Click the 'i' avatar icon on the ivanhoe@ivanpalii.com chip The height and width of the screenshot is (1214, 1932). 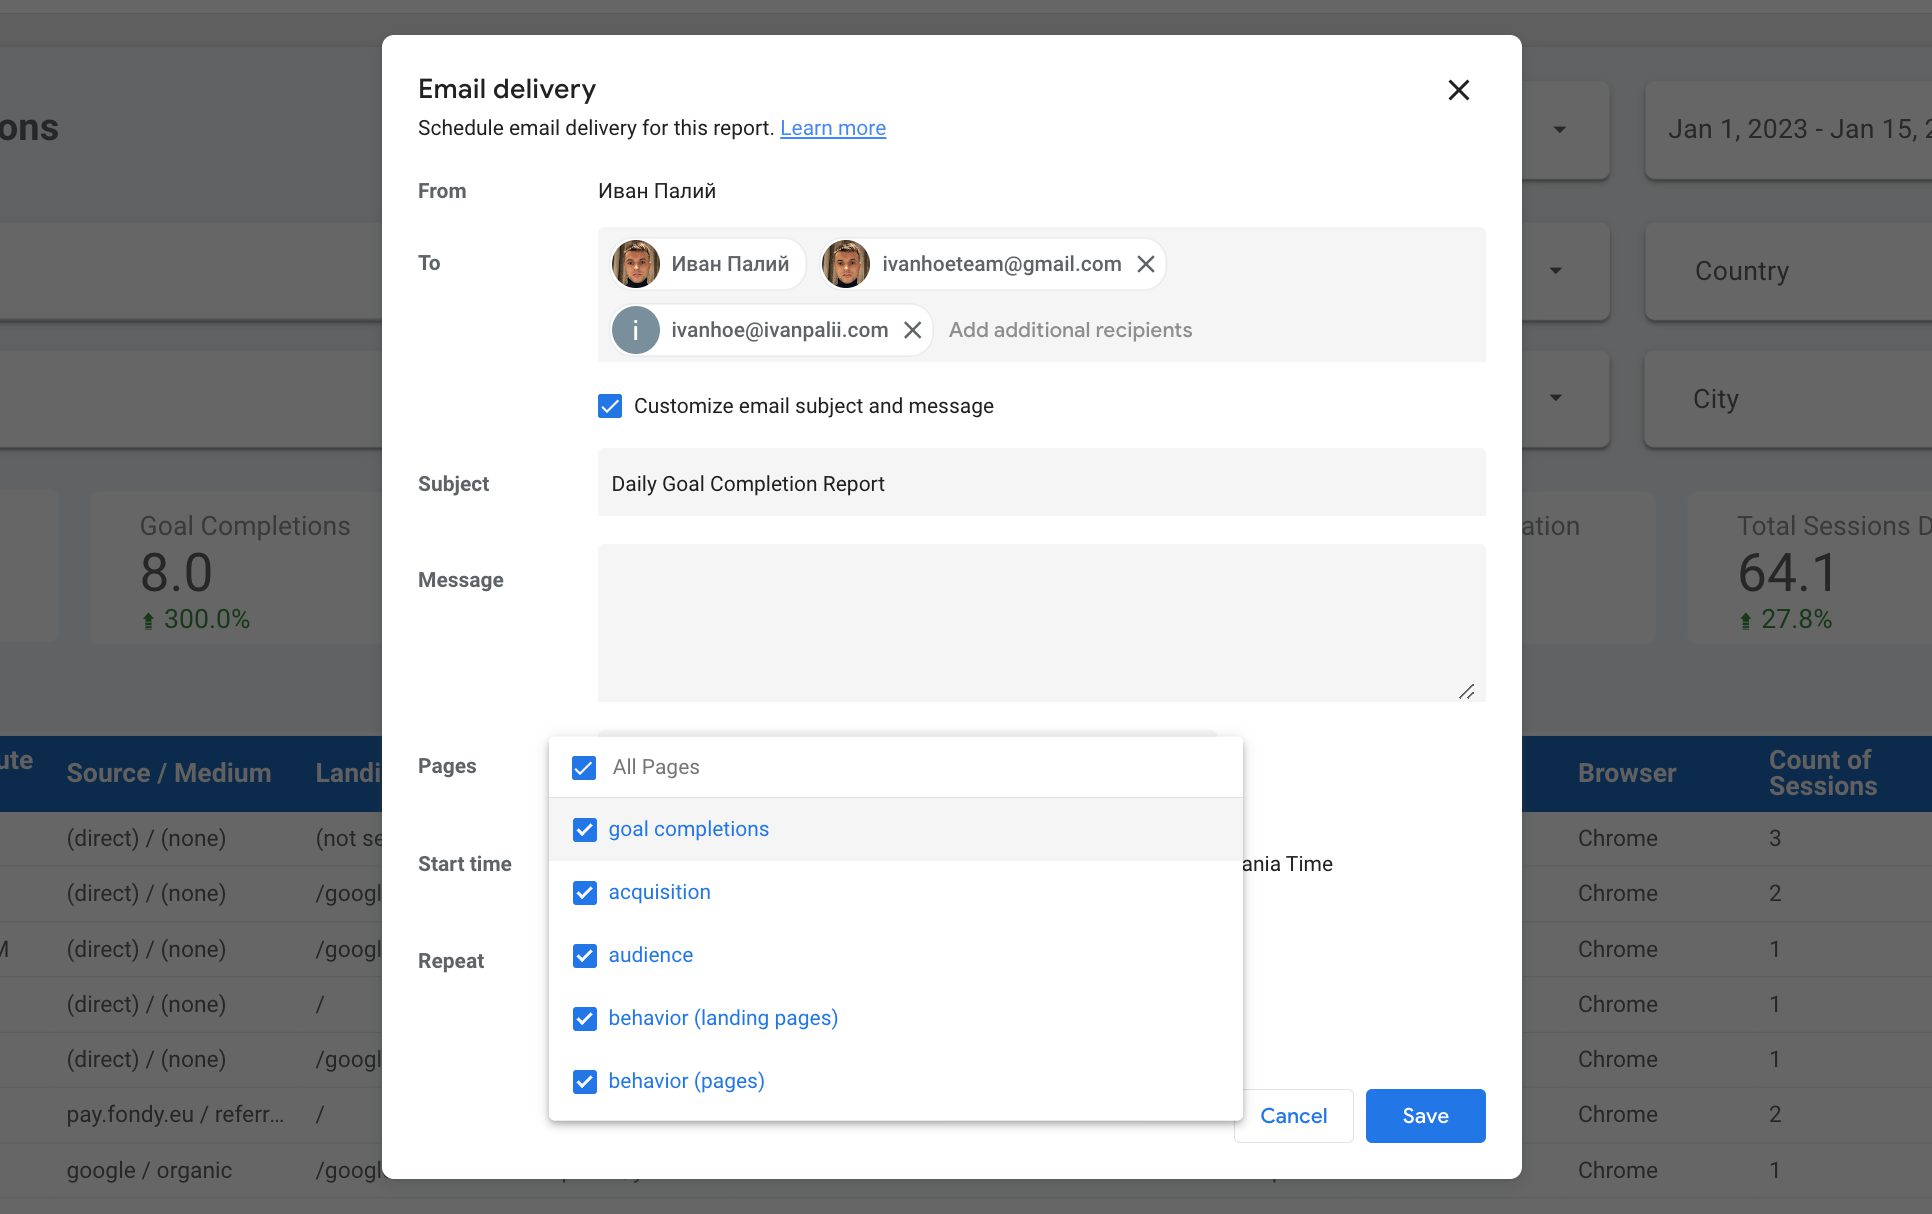pyautogui.click(x=635, y=329)
